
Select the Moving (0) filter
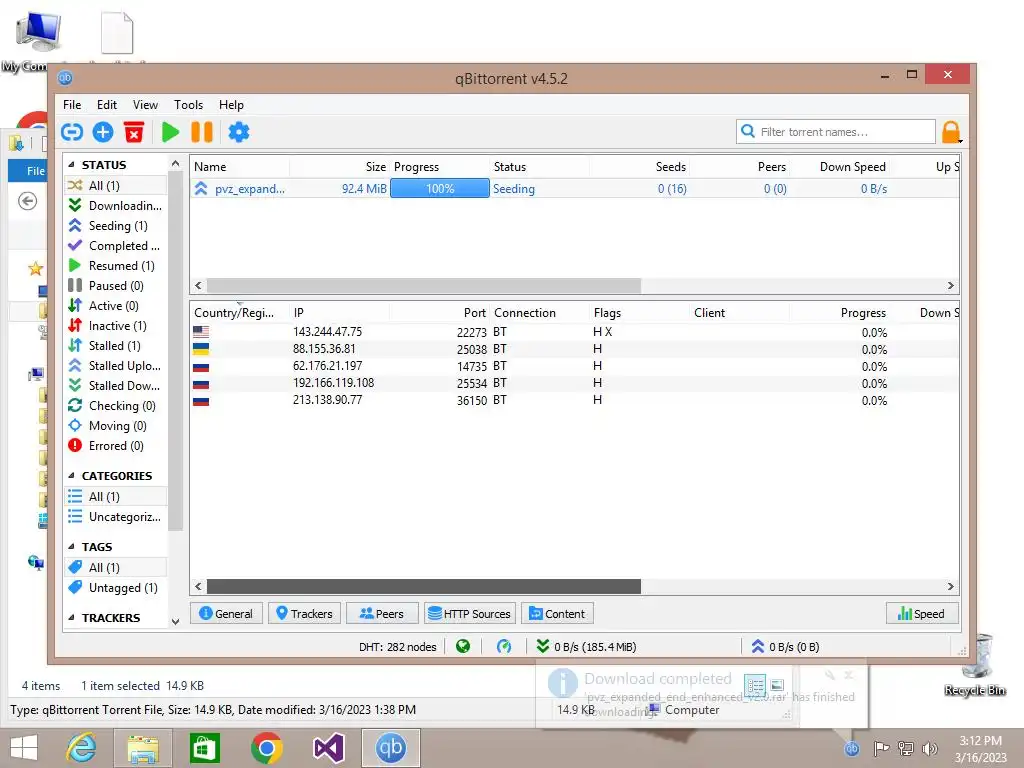coord(116,426)
